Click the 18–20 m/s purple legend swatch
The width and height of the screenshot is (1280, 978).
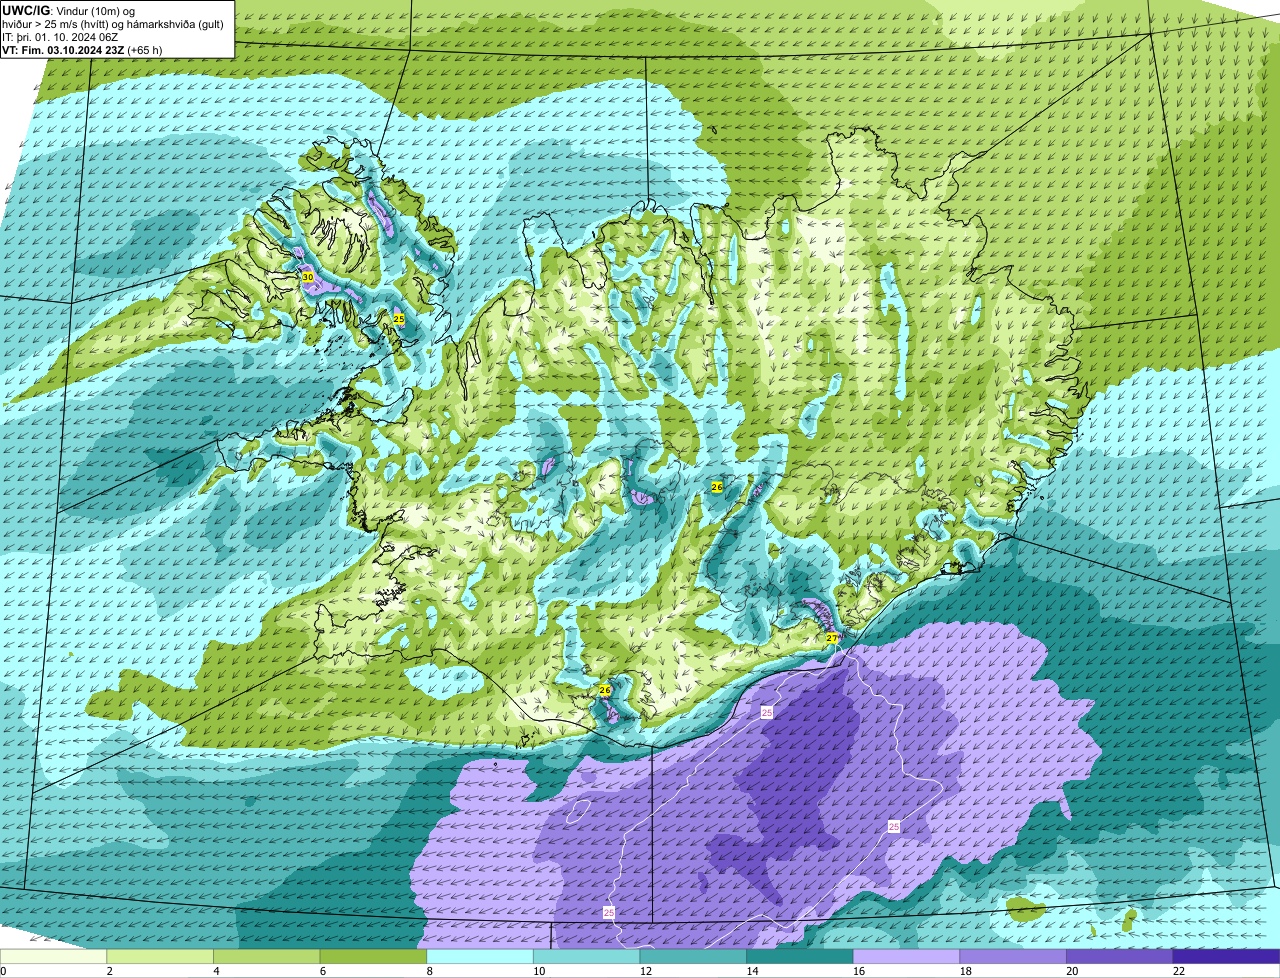pos(1013,956)
